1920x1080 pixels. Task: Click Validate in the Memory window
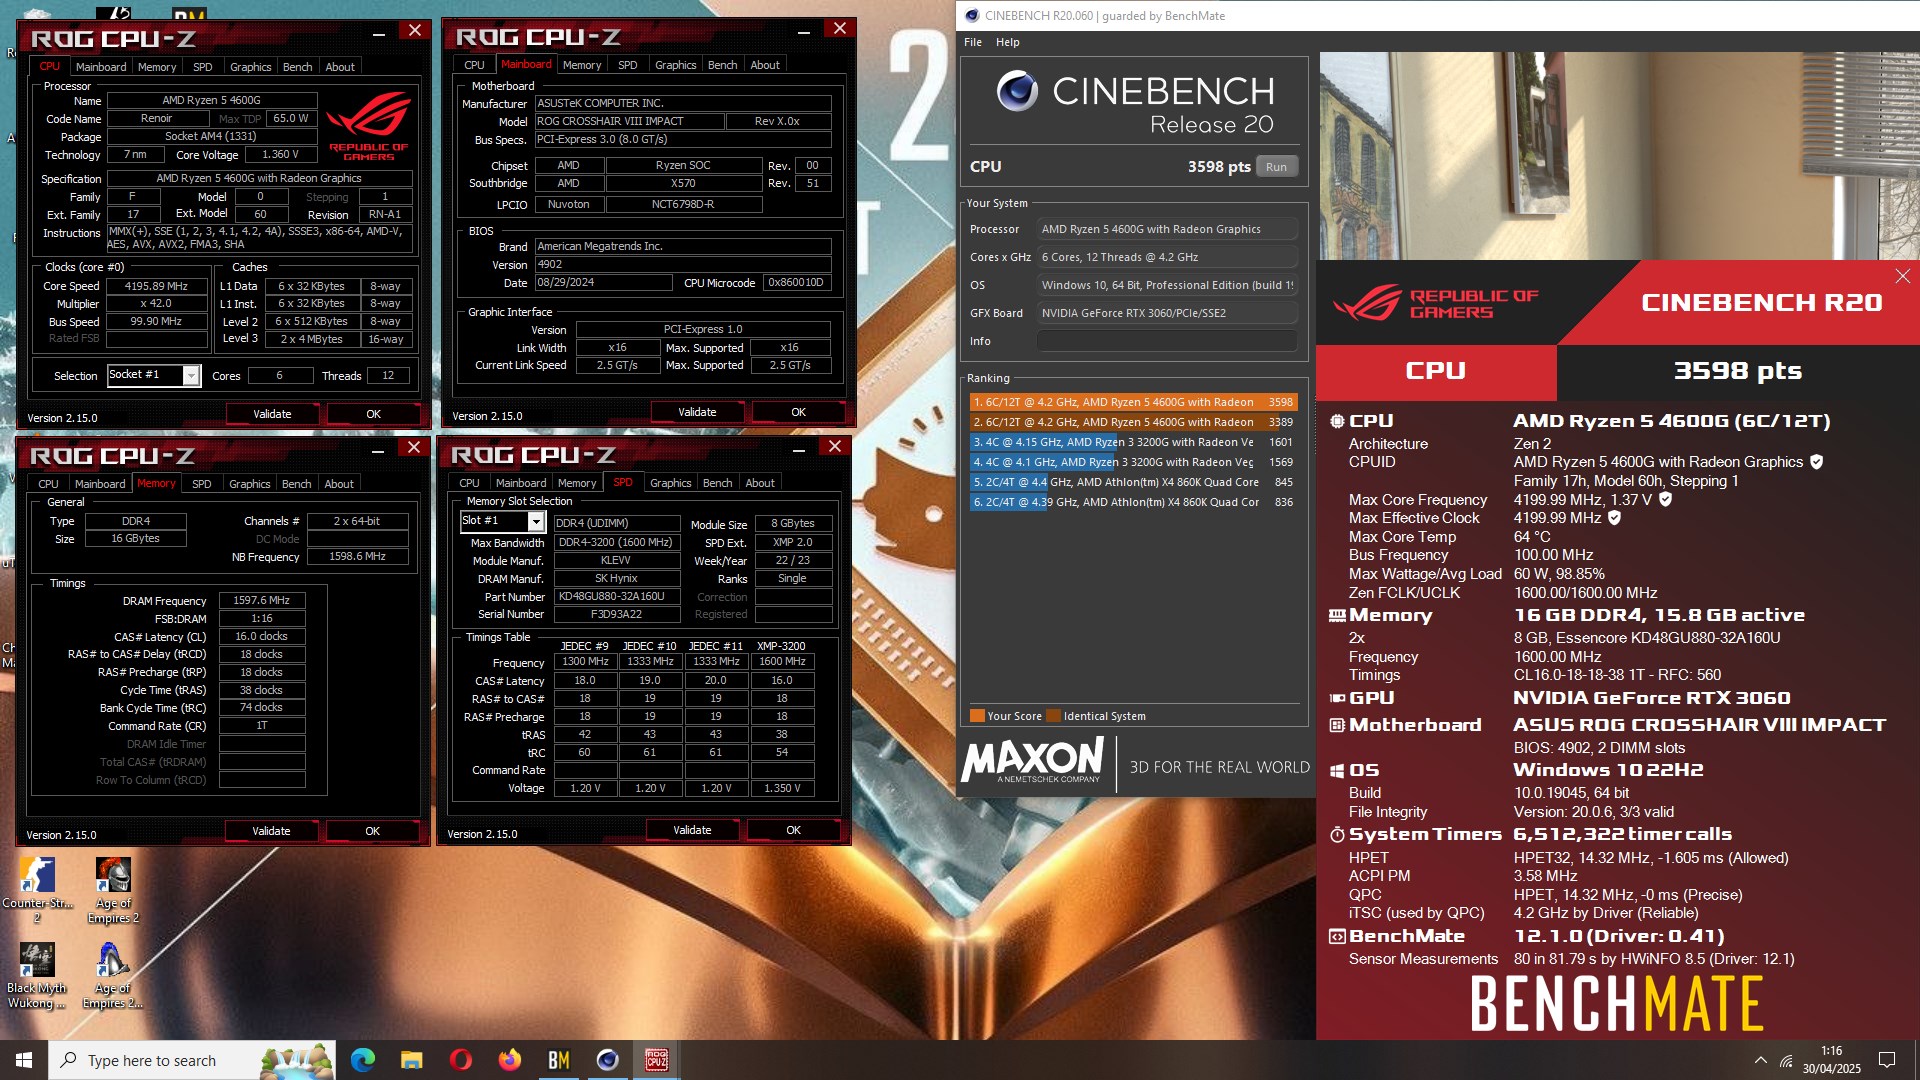(271, 831)
